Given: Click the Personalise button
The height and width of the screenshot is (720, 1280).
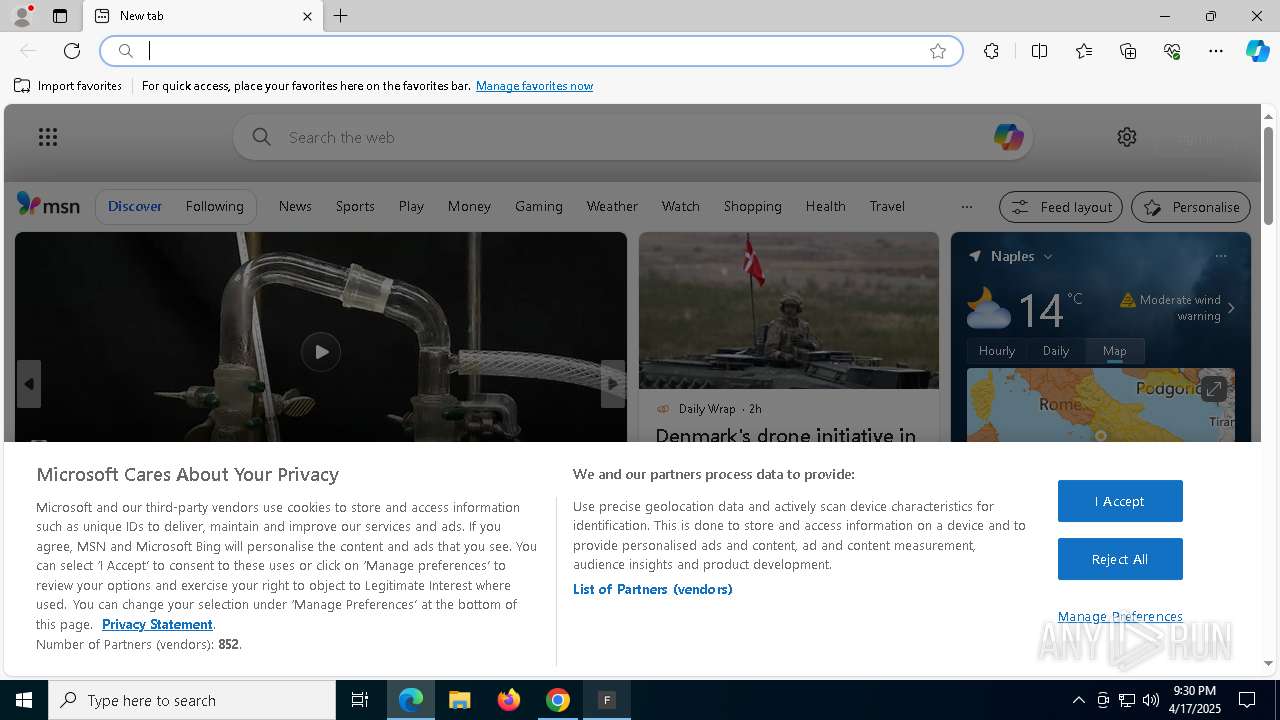Looking at the screenshot, I should [1191, 207].
